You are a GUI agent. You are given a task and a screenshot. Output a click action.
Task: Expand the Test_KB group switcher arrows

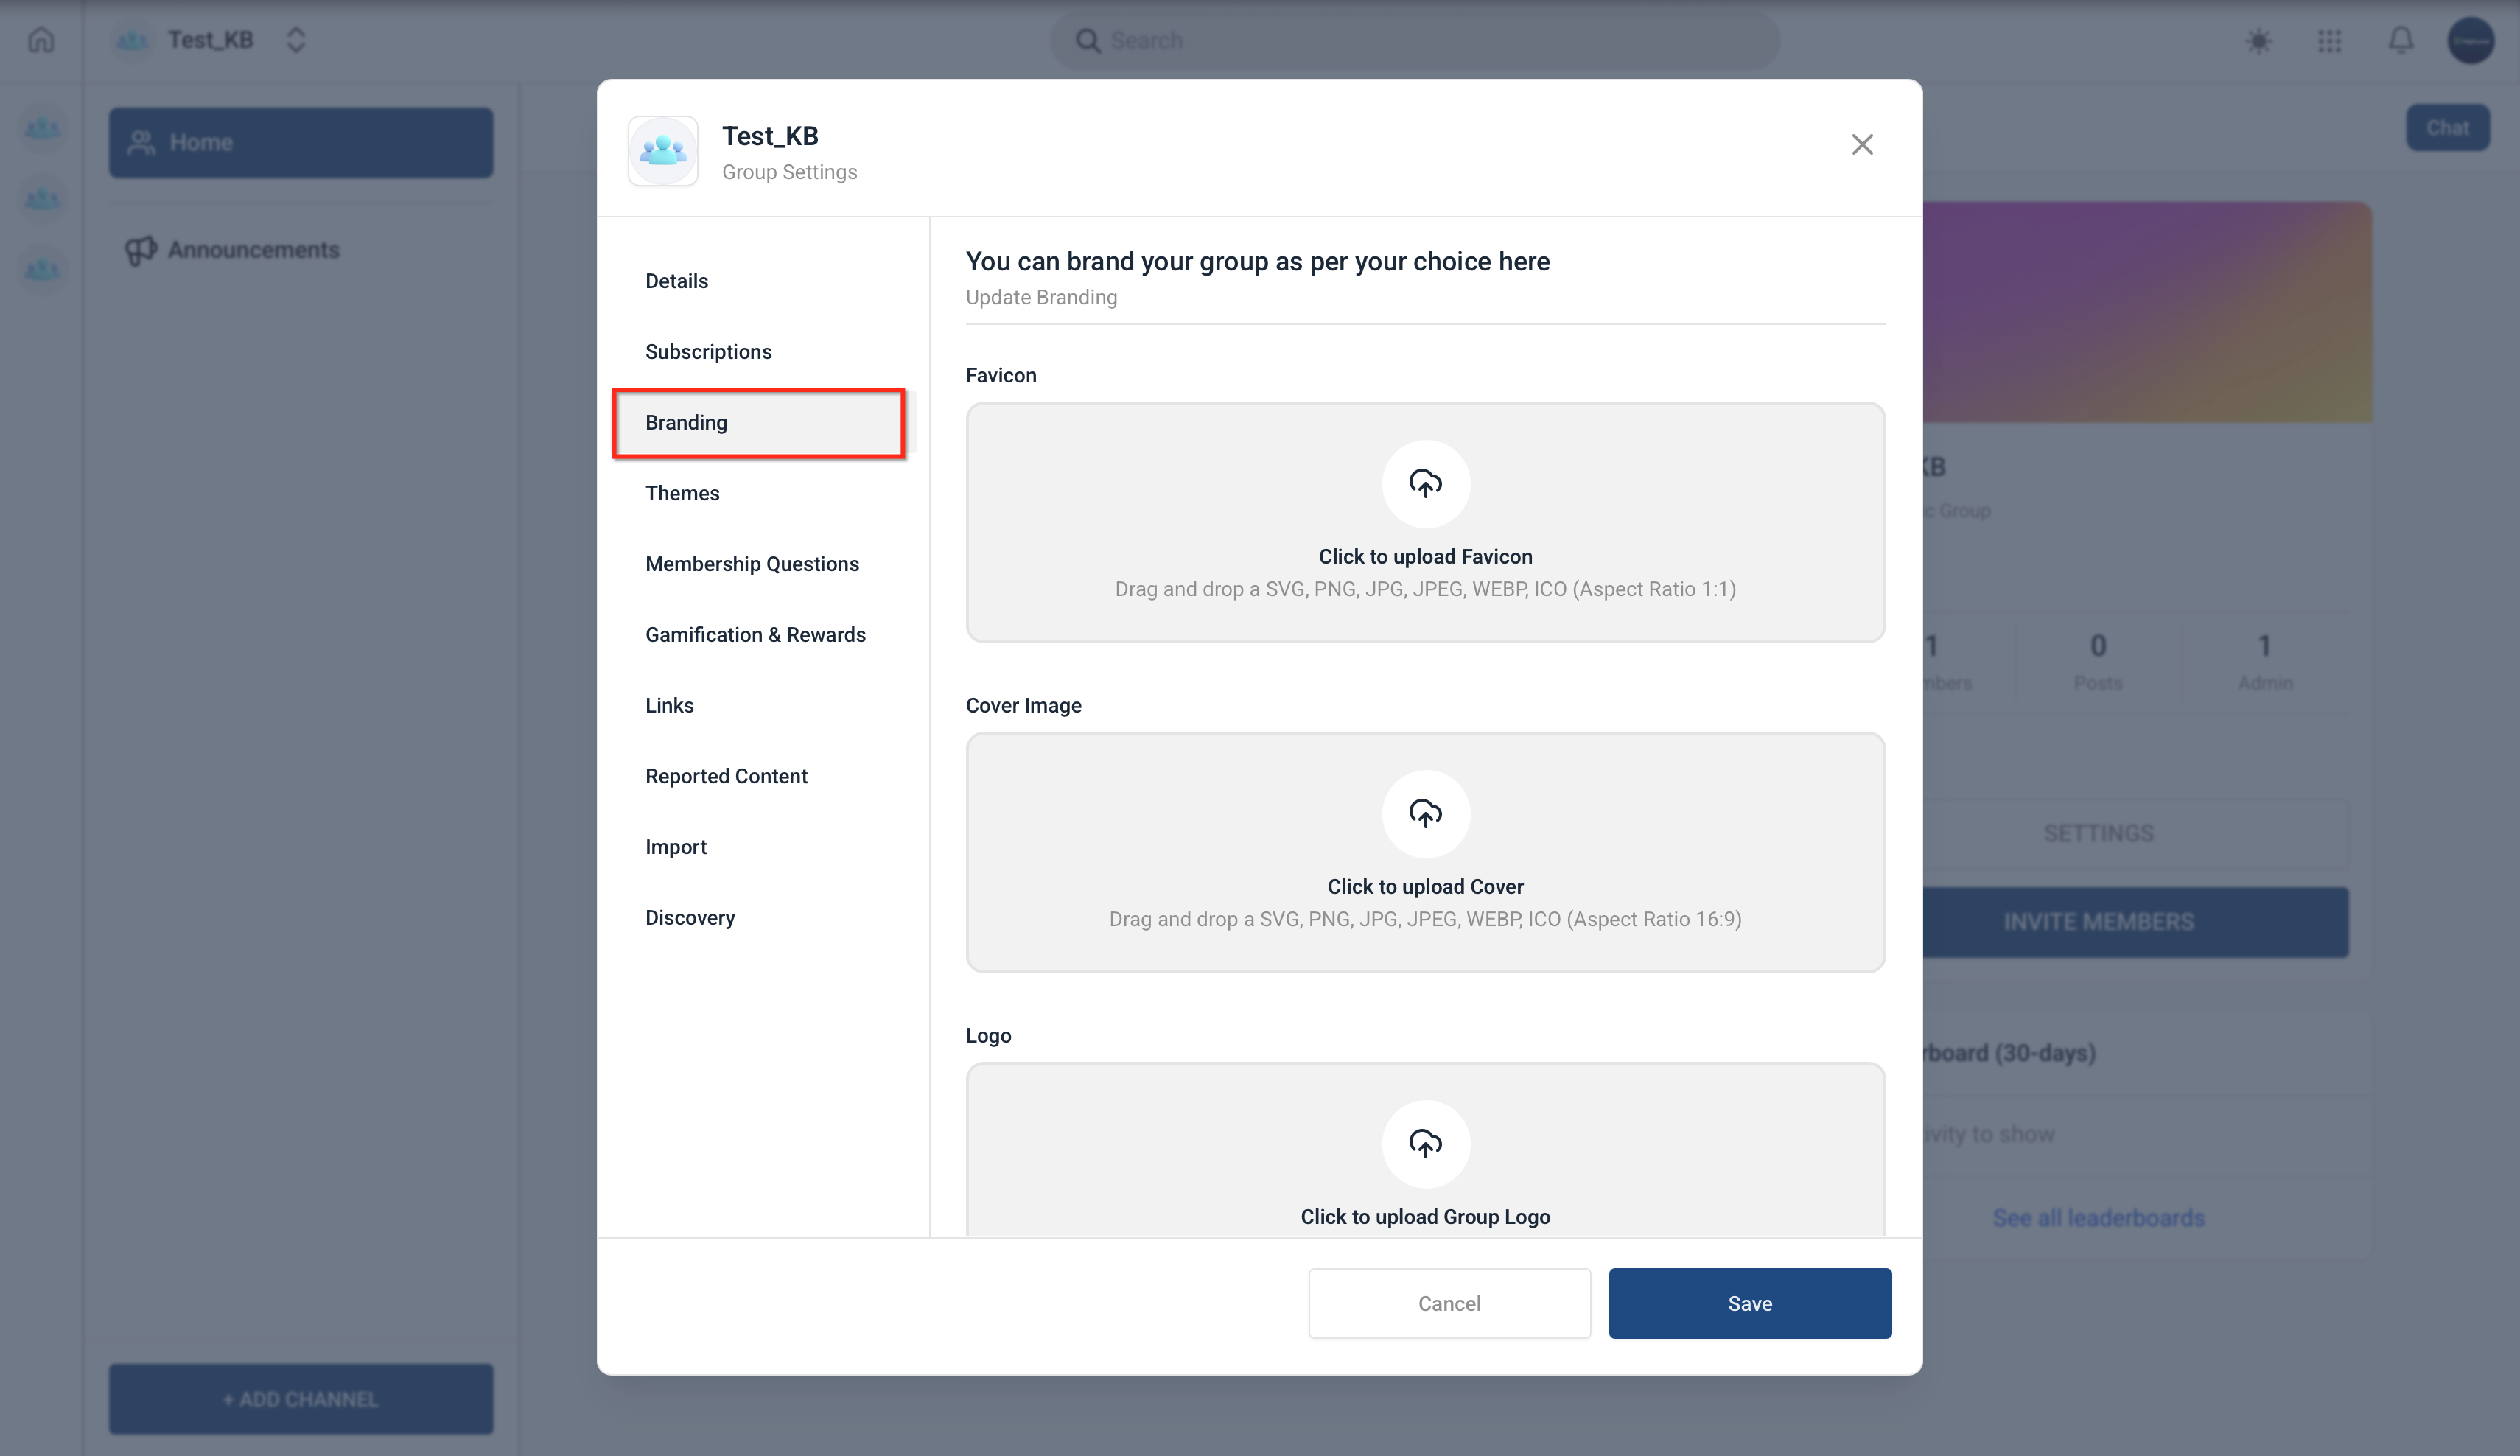295,41
